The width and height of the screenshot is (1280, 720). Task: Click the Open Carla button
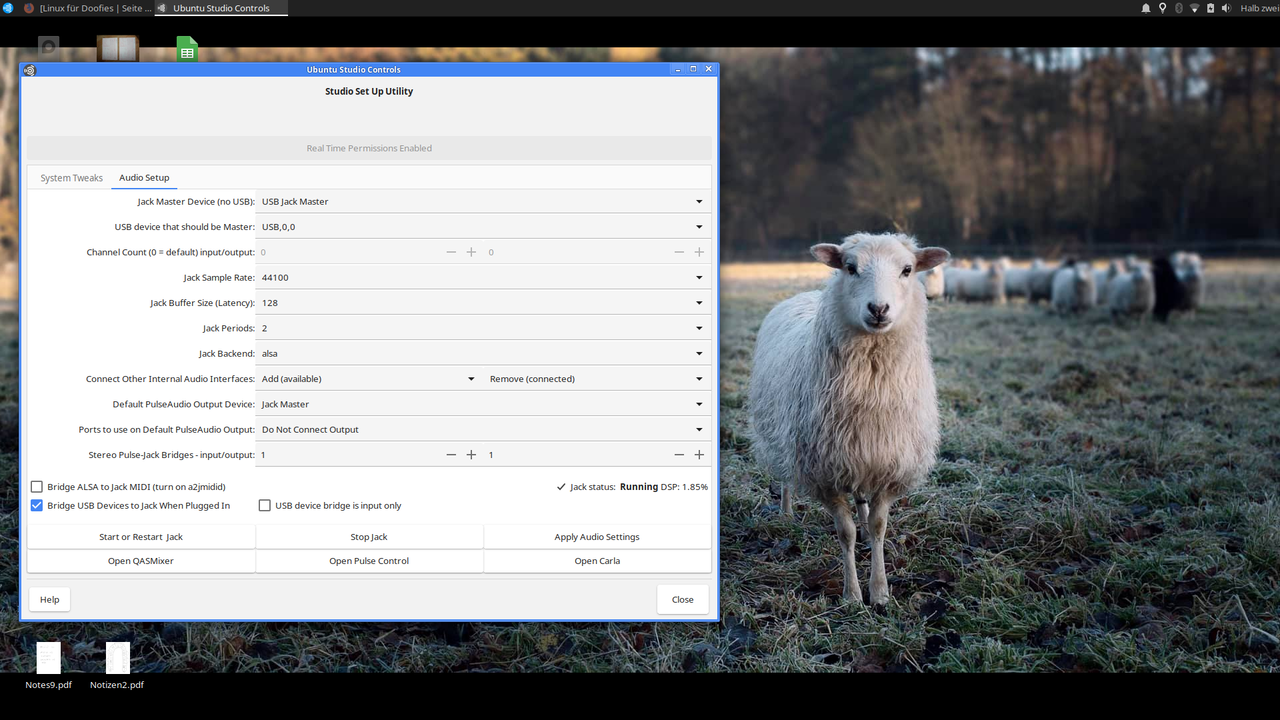click(597, 561)
